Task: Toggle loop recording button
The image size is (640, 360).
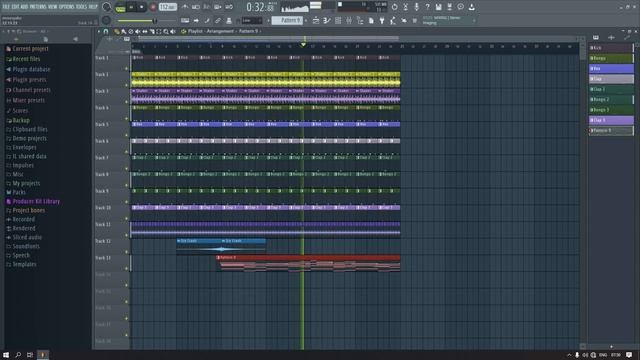Action: (x=229, y=7)
